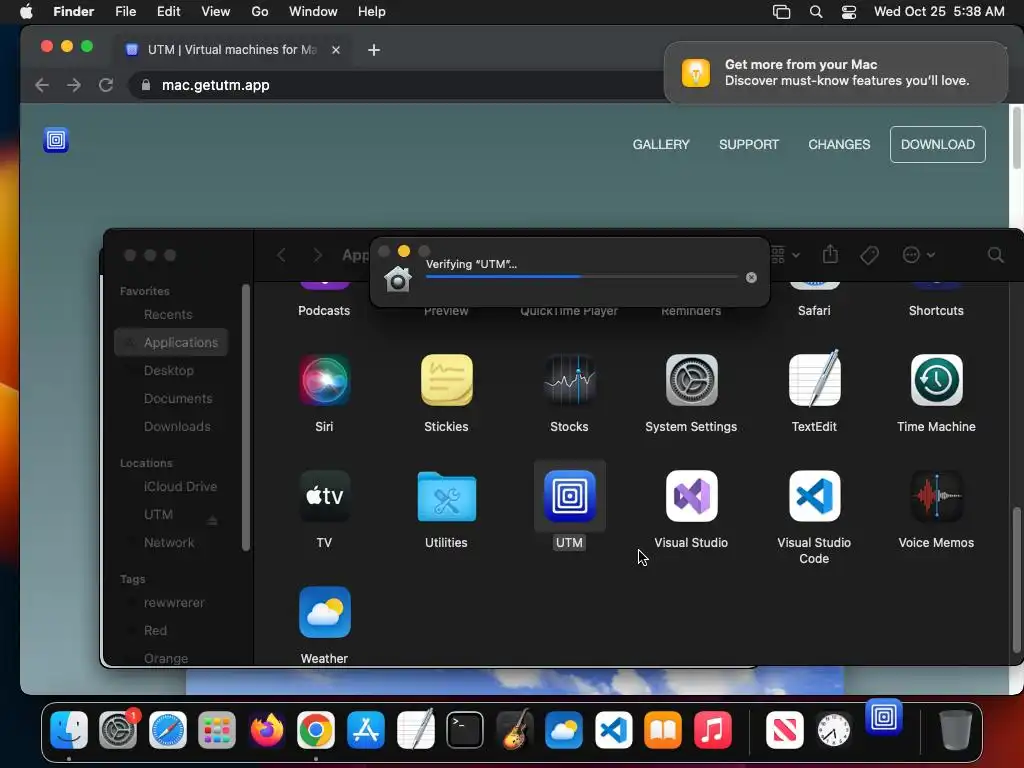Open Launchpad from the Dock

pos(217,730)
